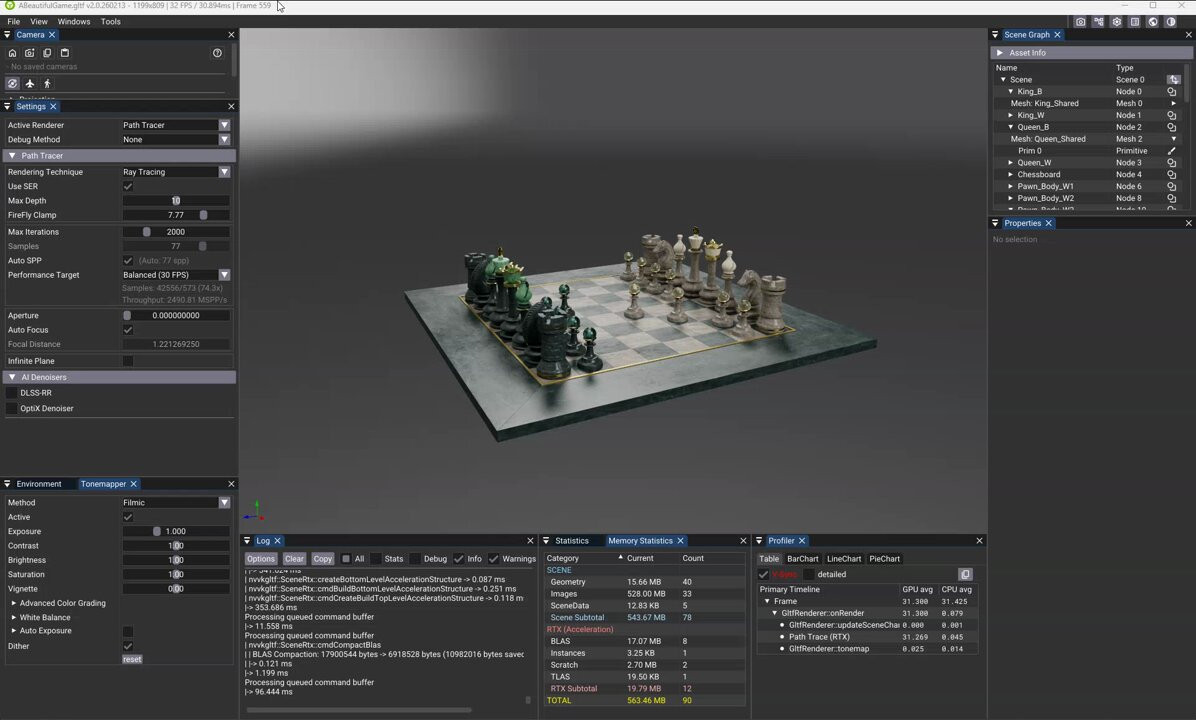Screen dimensions: 1196x720
Task: Expand the Asset Info section
Action: coord(1092,53)
